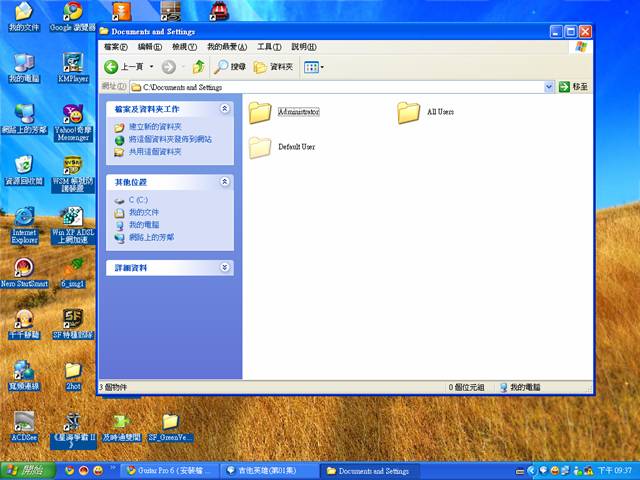This screenshot has height=480, width=640.
Task: Select the Default User folder
Action: click(x=282, y=147)
